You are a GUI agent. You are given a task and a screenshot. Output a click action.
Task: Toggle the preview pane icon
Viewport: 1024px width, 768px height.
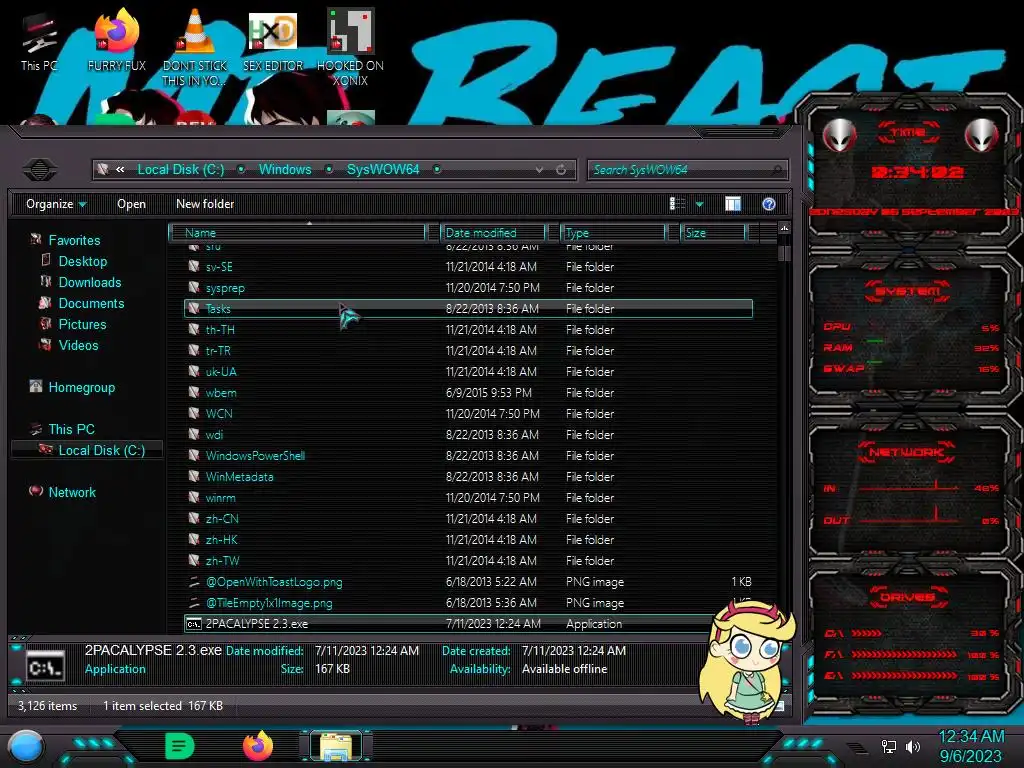pos(733,204)
